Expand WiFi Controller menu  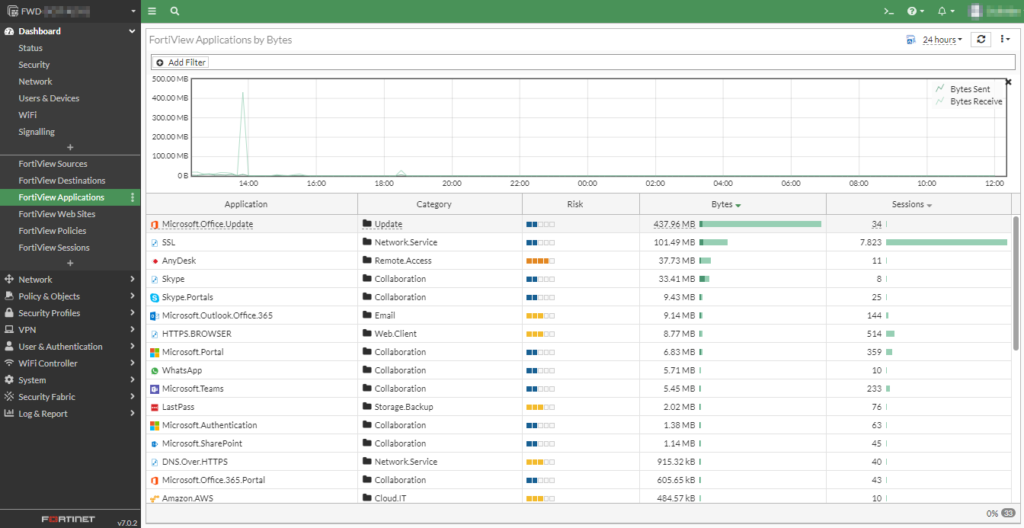(71, 363)
